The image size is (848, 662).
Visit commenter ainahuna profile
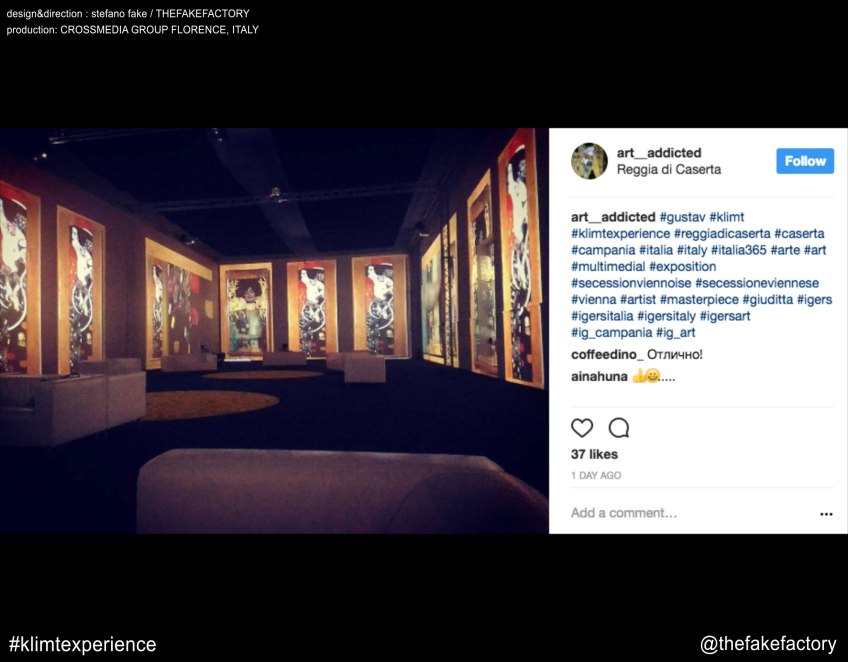coord(599,376)
